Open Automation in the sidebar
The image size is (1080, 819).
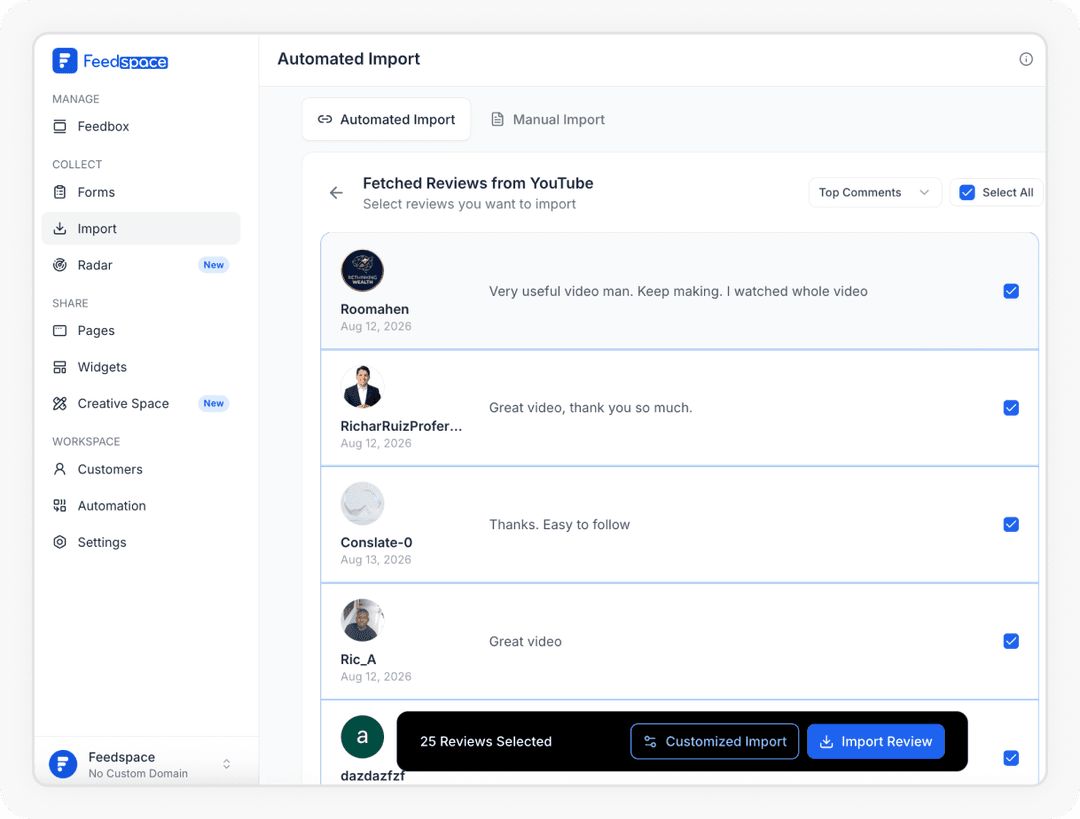pos(141,506)
